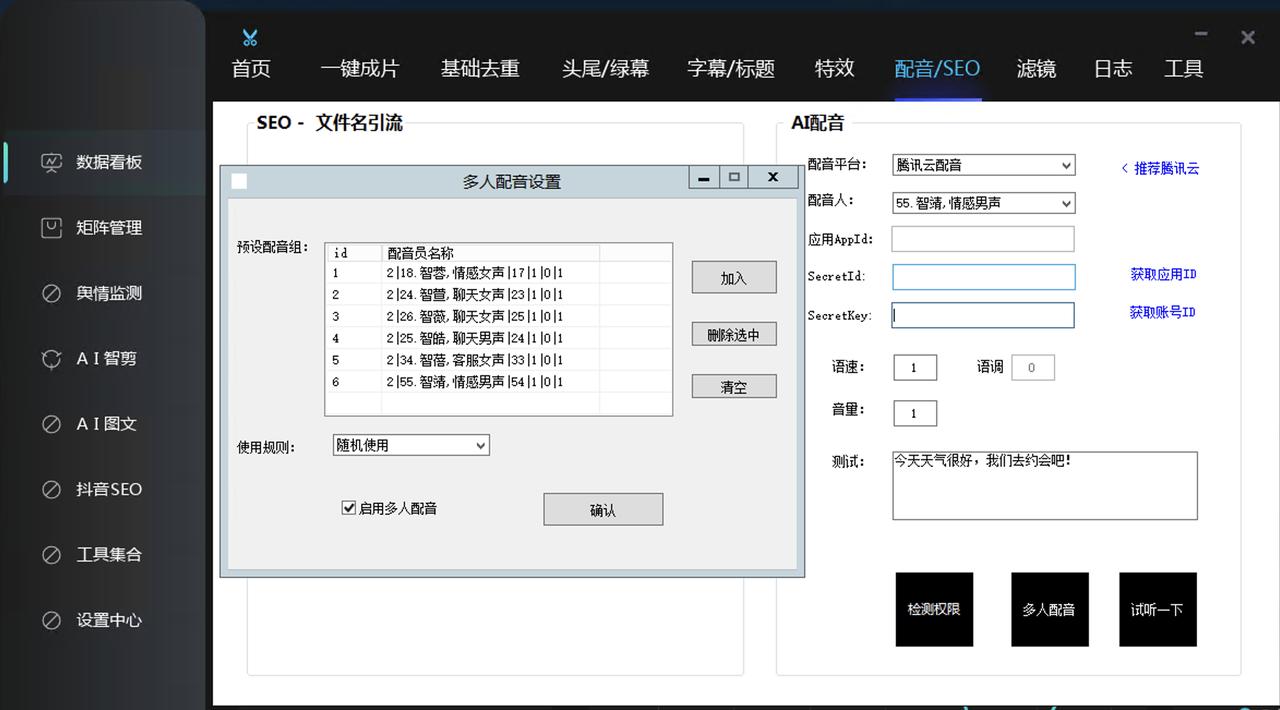
Task: Click the SecretId input field
Action: click(983, 277)
